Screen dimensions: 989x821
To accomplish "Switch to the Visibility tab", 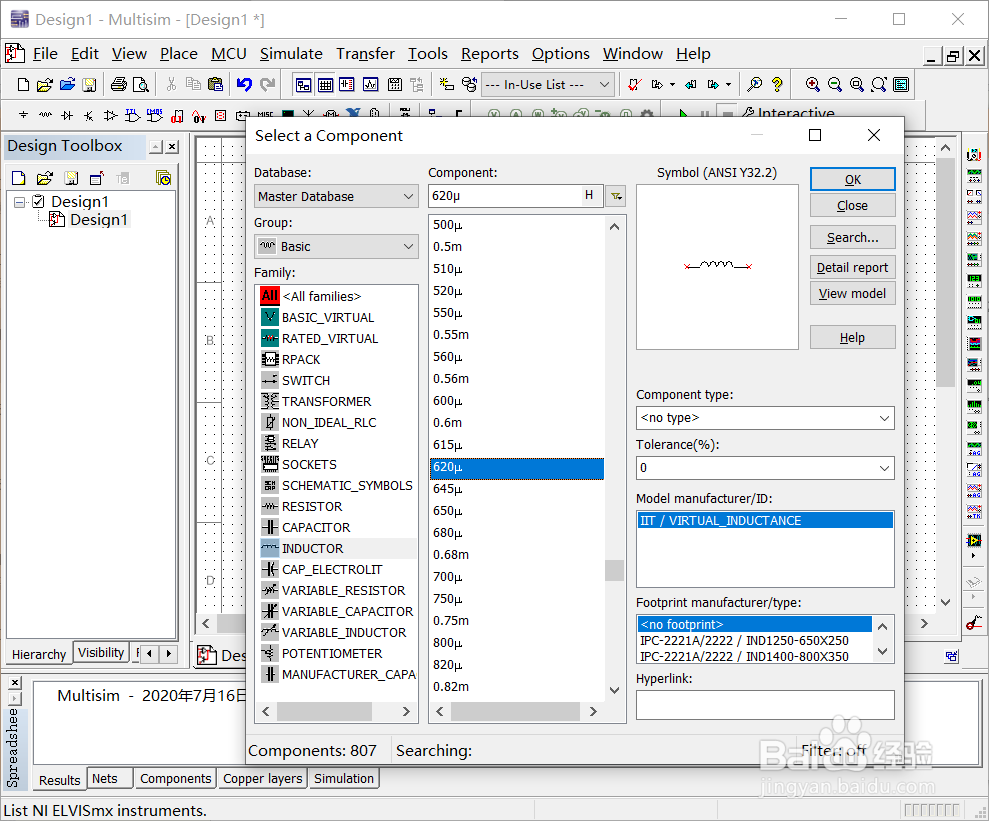I will [101, 653].
